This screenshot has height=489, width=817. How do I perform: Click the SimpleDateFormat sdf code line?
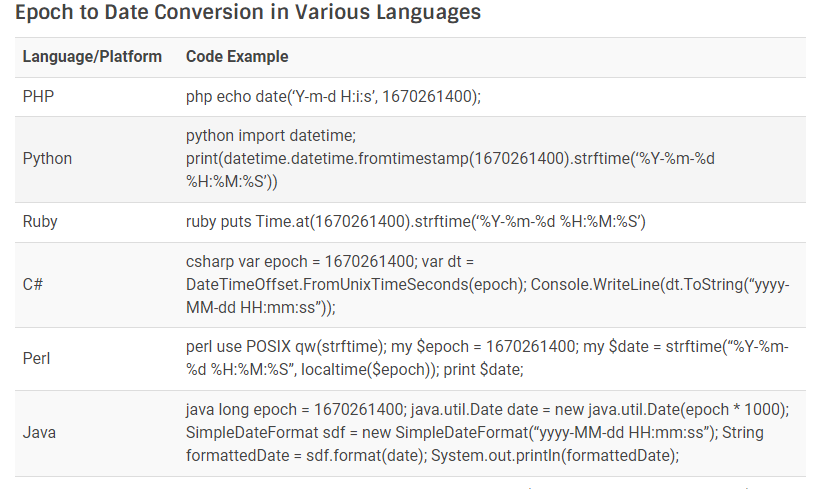tap(475, 433)
